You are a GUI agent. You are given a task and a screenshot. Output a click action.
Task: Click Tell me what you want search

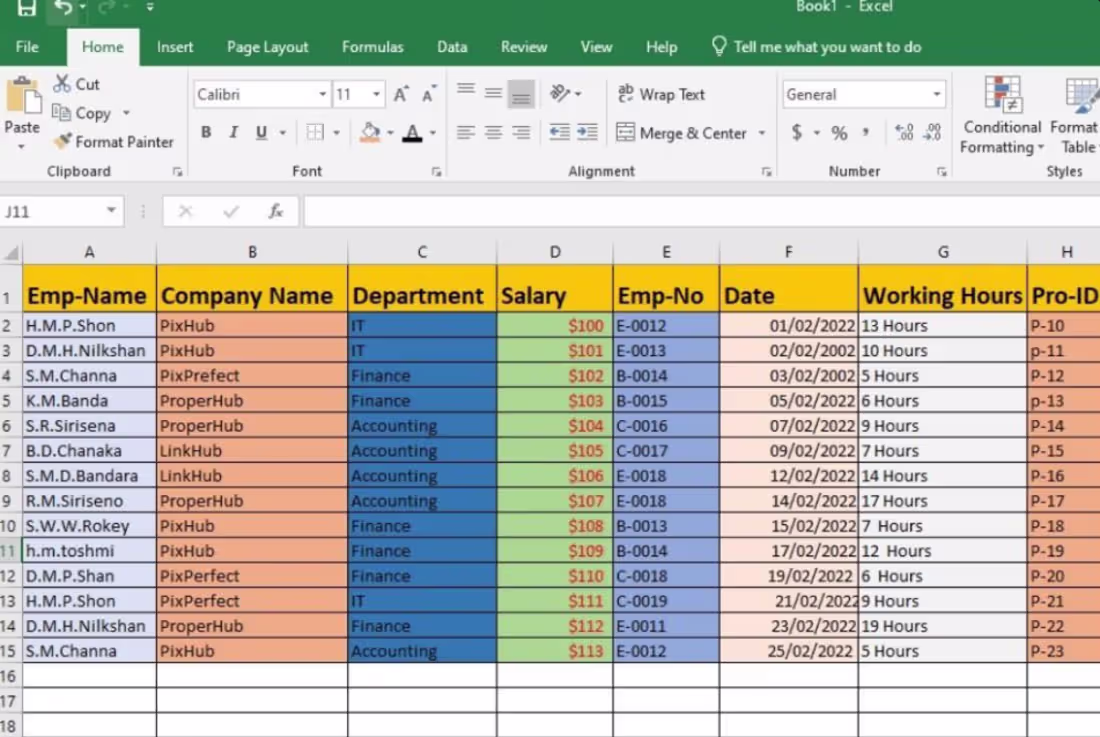(817, 47)
